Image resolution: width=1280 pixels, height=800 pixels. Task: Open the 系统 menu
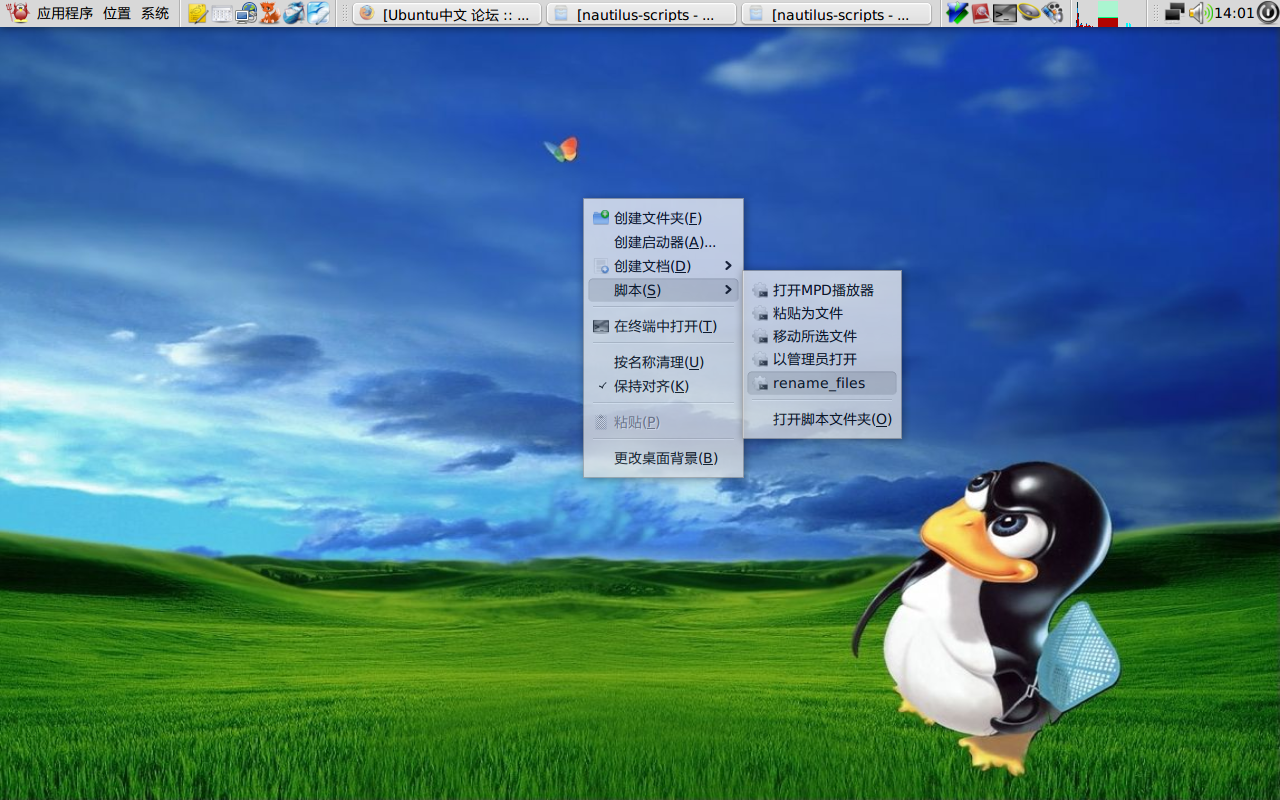pyautogui.click(x=155, y=14)
